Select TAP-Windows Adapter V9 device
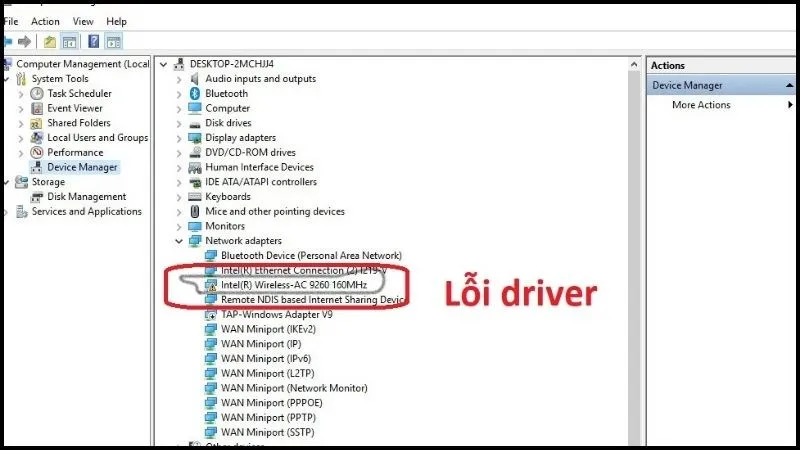The image size is (800, 450). tap(276, 314)
